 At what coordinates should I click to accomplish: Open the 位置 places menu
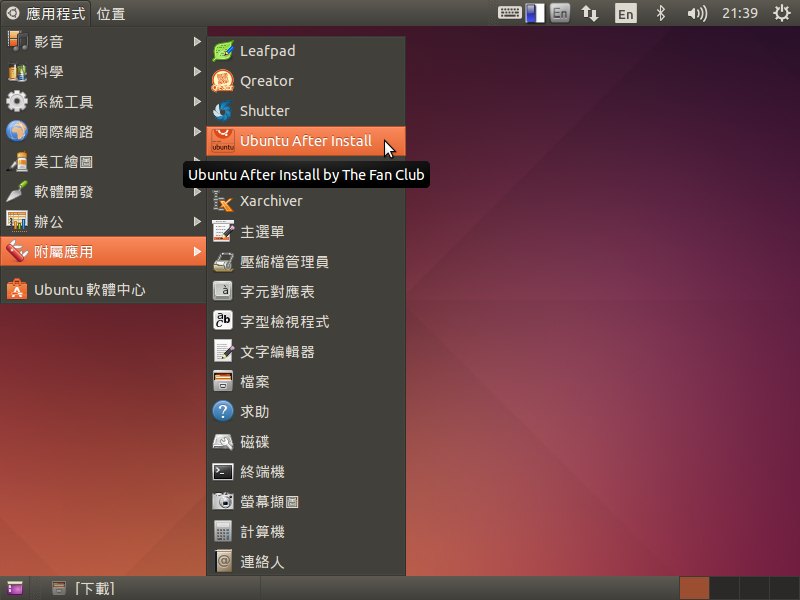[x=111, y=13]
